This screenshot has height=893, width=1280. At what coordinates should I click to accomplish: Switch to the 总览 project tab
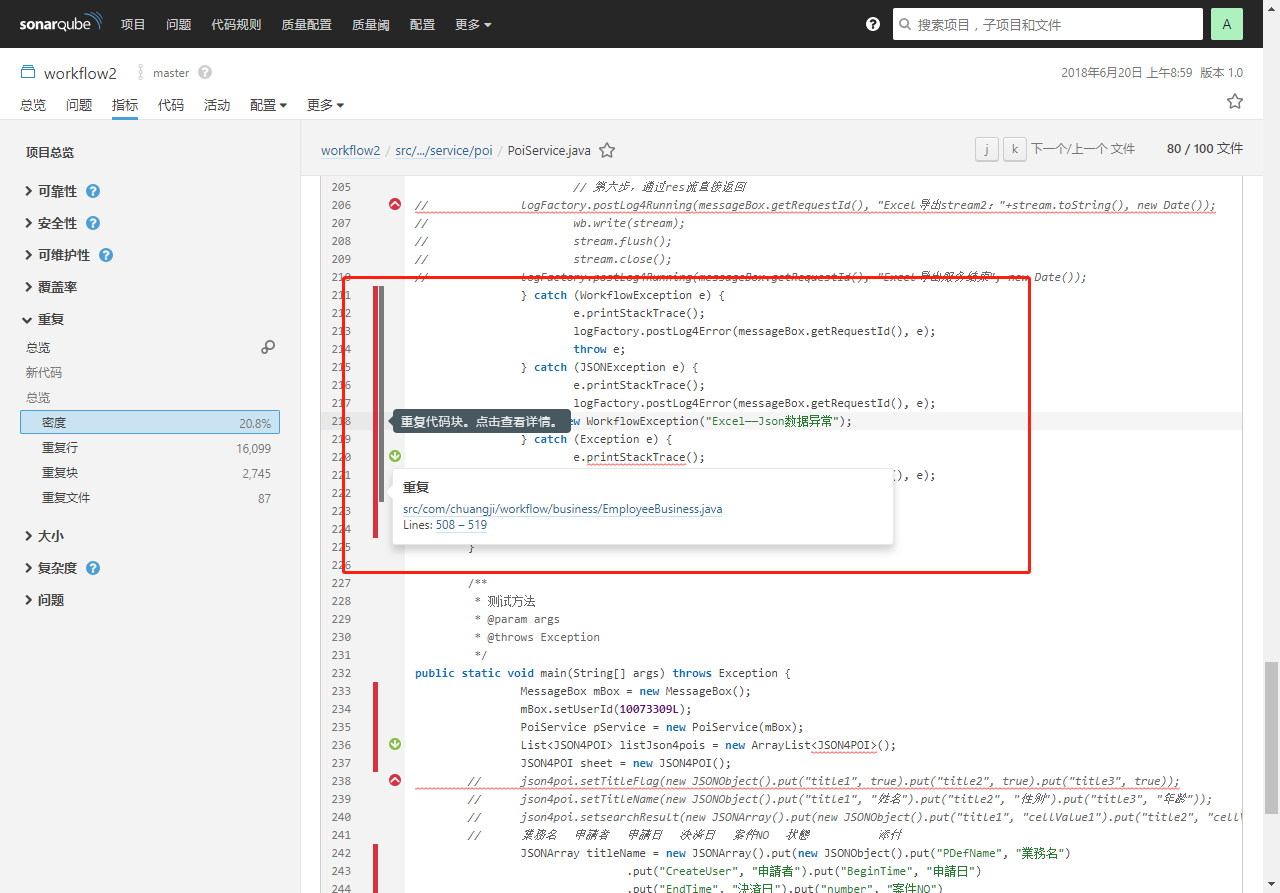[33, 105]
